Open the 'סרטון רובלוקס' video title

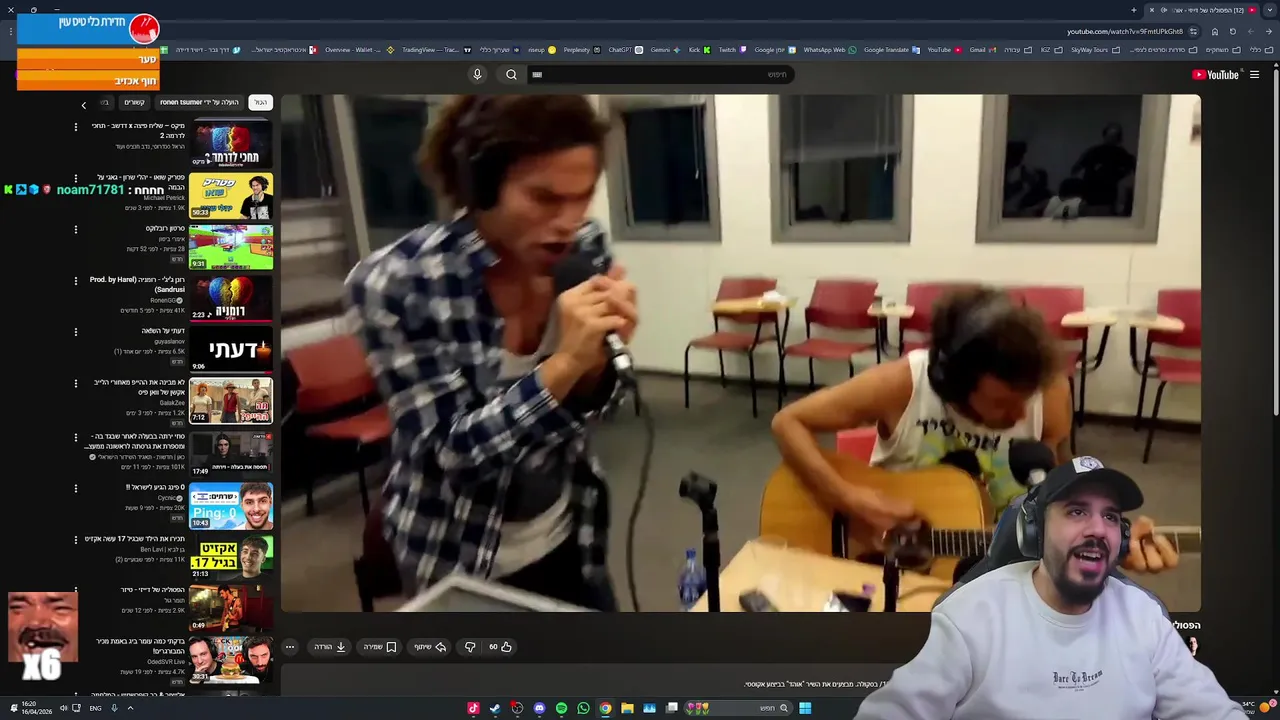165,229
